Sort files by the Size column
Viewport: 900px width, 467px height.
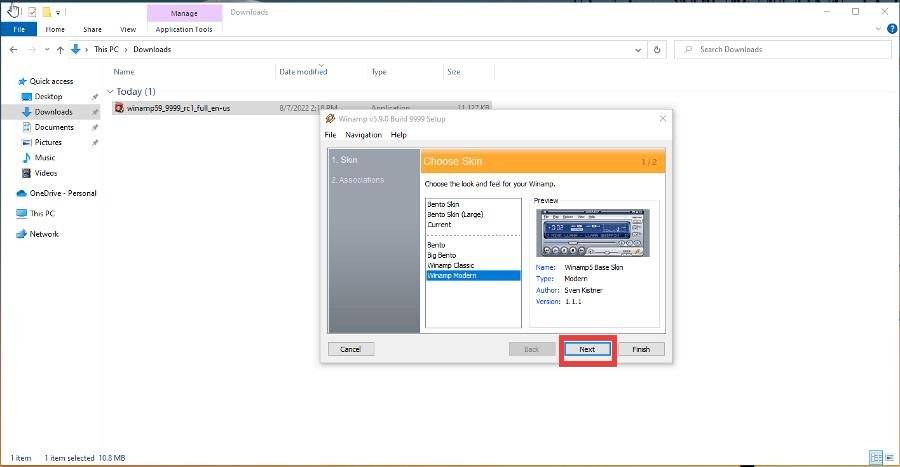coord(453,72)
